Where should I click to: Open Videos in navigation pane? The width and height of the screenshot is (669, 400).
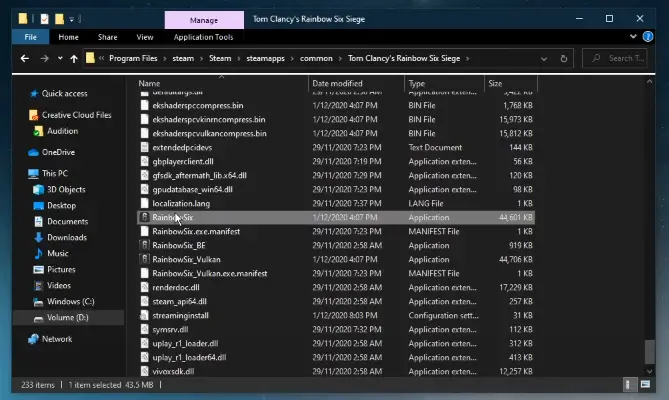tap(59, 285)
